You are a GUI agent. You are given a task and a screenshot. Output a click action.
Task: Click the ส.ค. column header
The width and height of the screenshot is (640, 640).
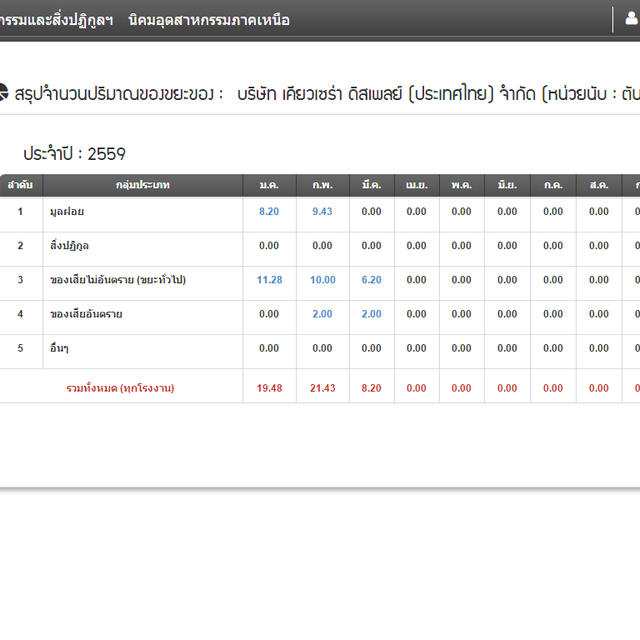[599, 185]
